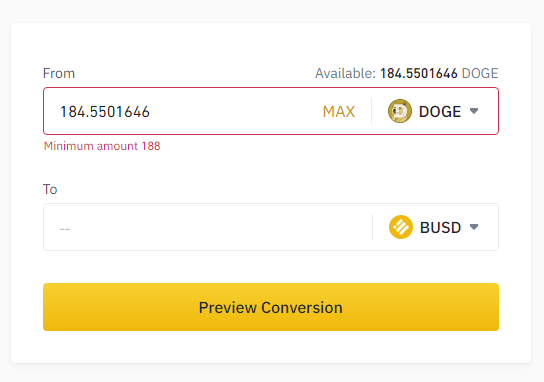Open the To selector via BUSD label
The width and height of the screenshot is (544, 382).
point(440,228)
